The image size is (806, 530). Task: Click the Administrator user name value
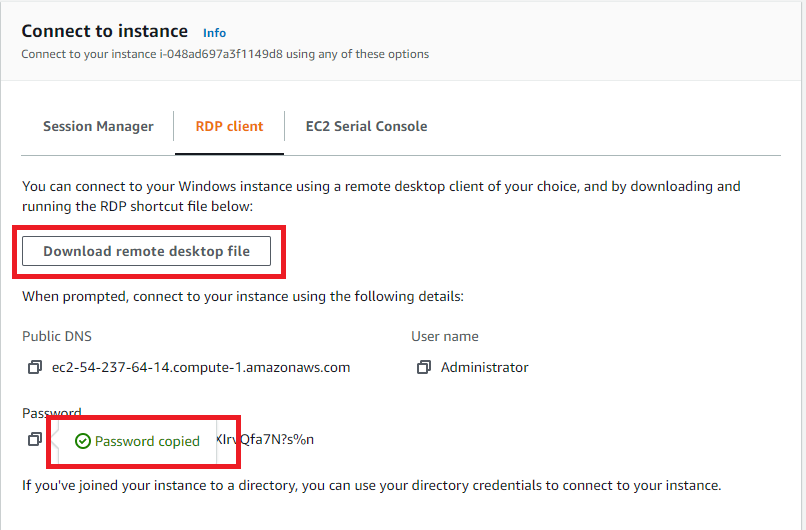click(484, 367)
